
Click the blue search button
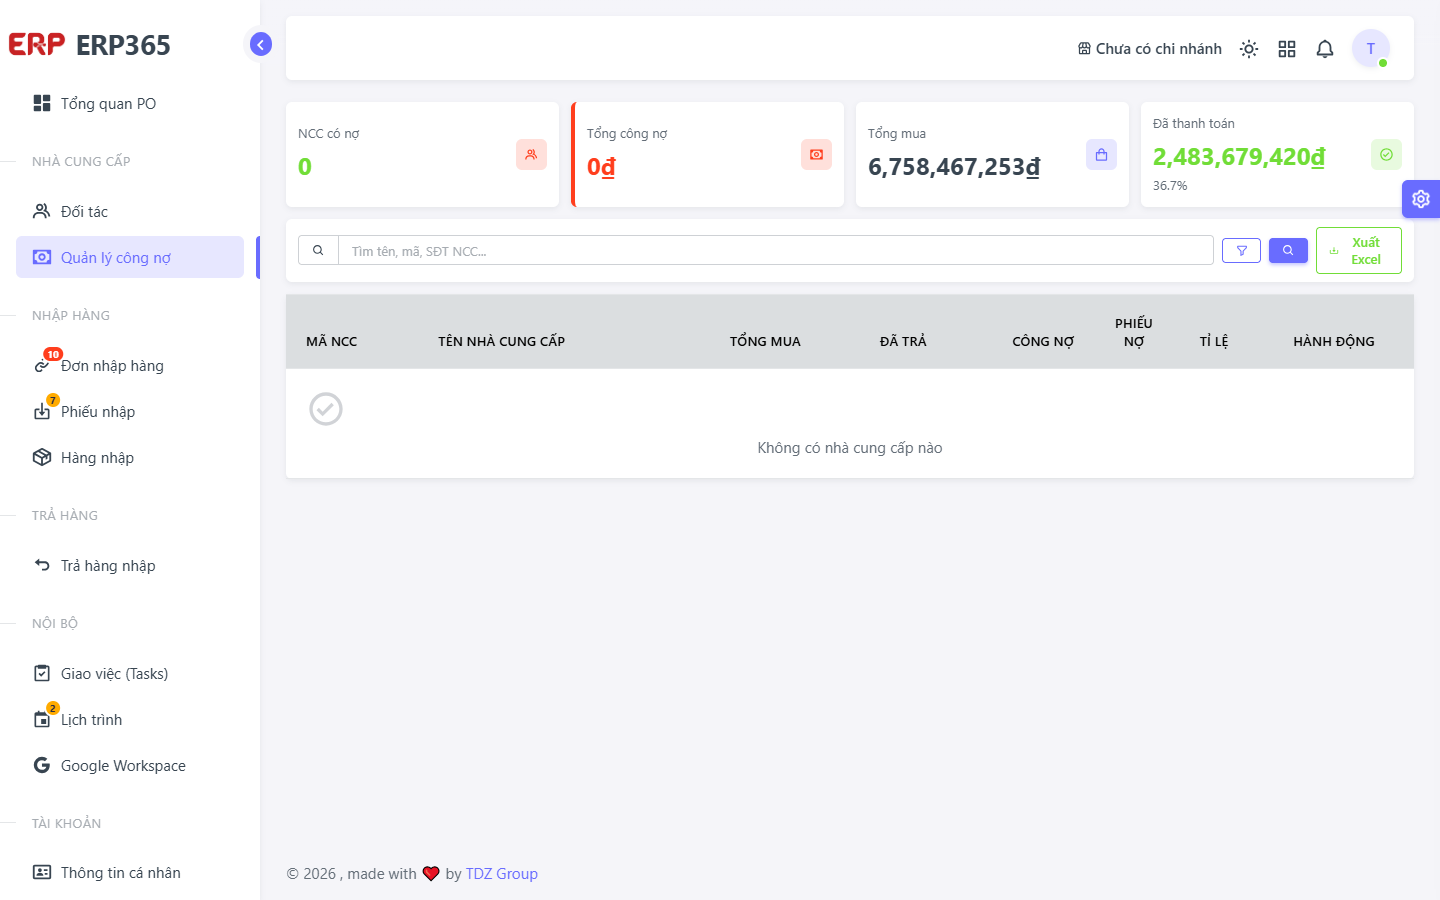pos(1288,250)
